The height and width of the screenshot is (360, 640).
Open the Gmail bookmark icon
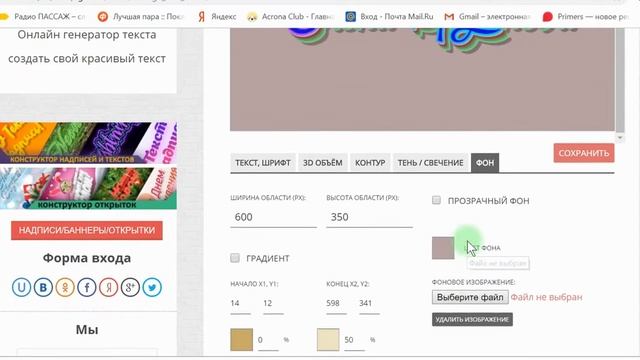point(449,17)
